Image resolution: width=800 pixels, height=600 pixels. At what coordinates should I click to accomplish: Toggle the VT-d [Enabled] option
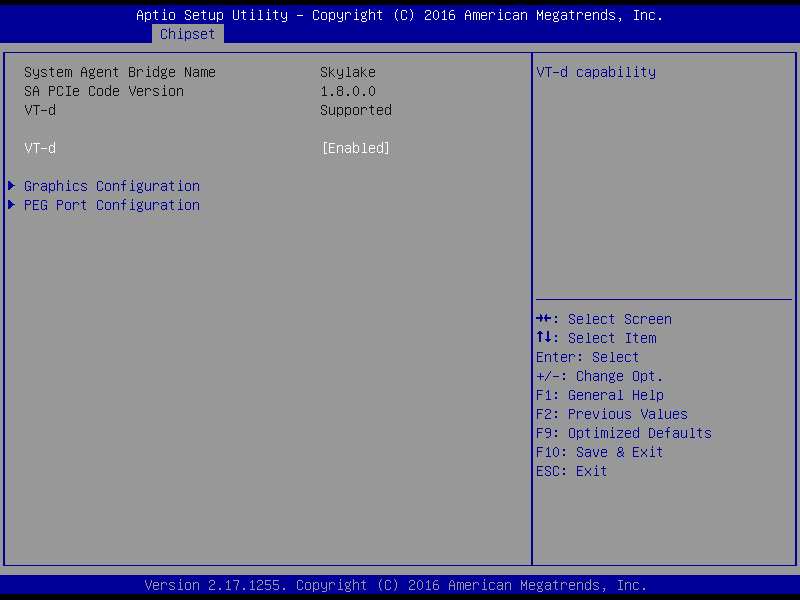coord(356,148)
